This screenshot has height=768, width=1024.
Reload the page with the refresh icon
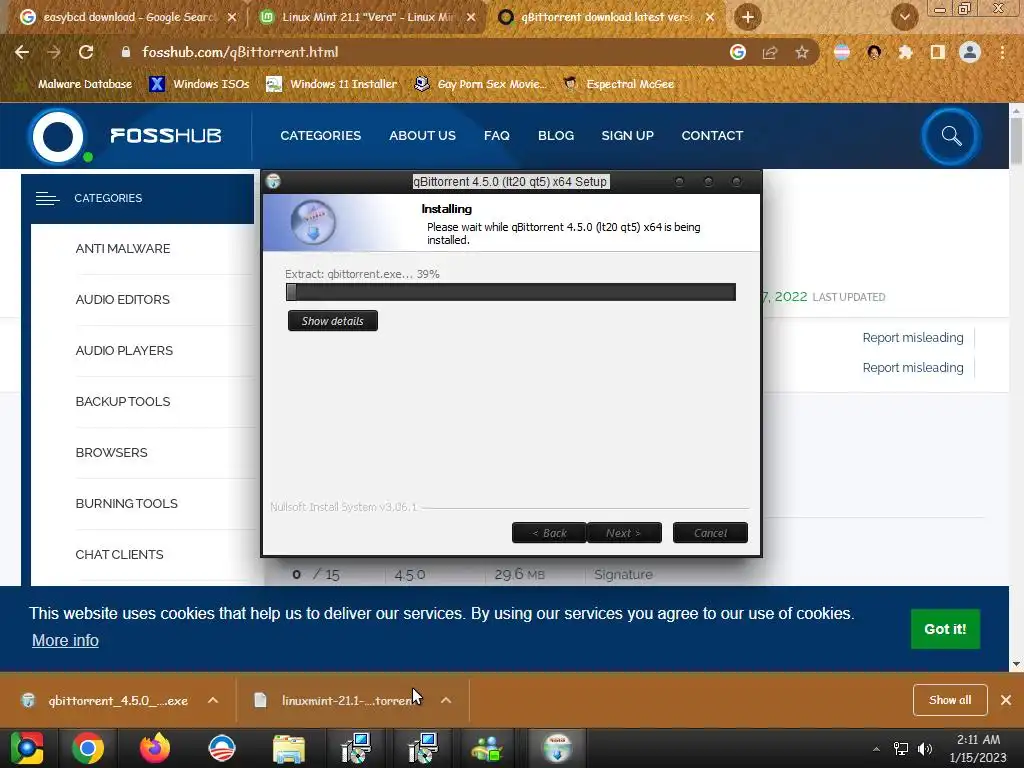(86, 52)
